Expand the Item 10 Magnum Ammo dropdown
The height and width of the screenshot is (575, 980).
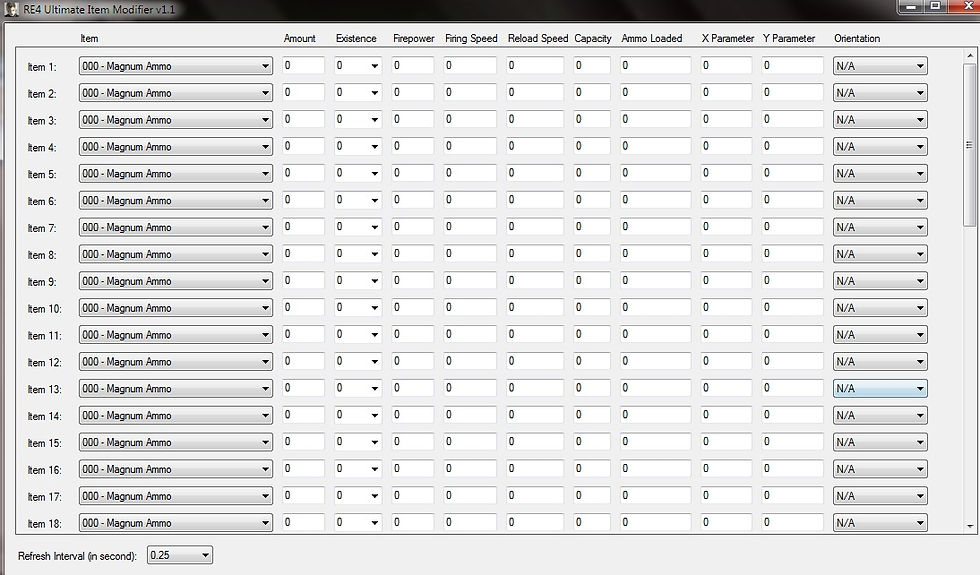tap(176, 308)
